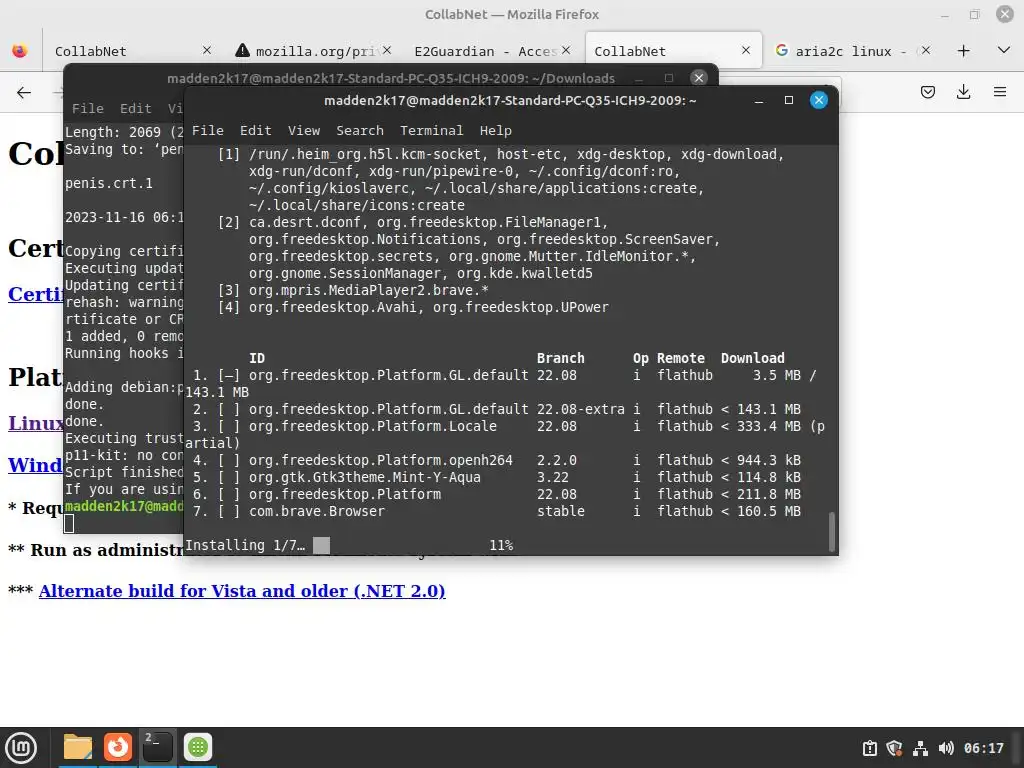Click penis.crt.1 text in Downloads terminal
The width and height of the screenshot is (1024, 768).
tap(109, 184)
